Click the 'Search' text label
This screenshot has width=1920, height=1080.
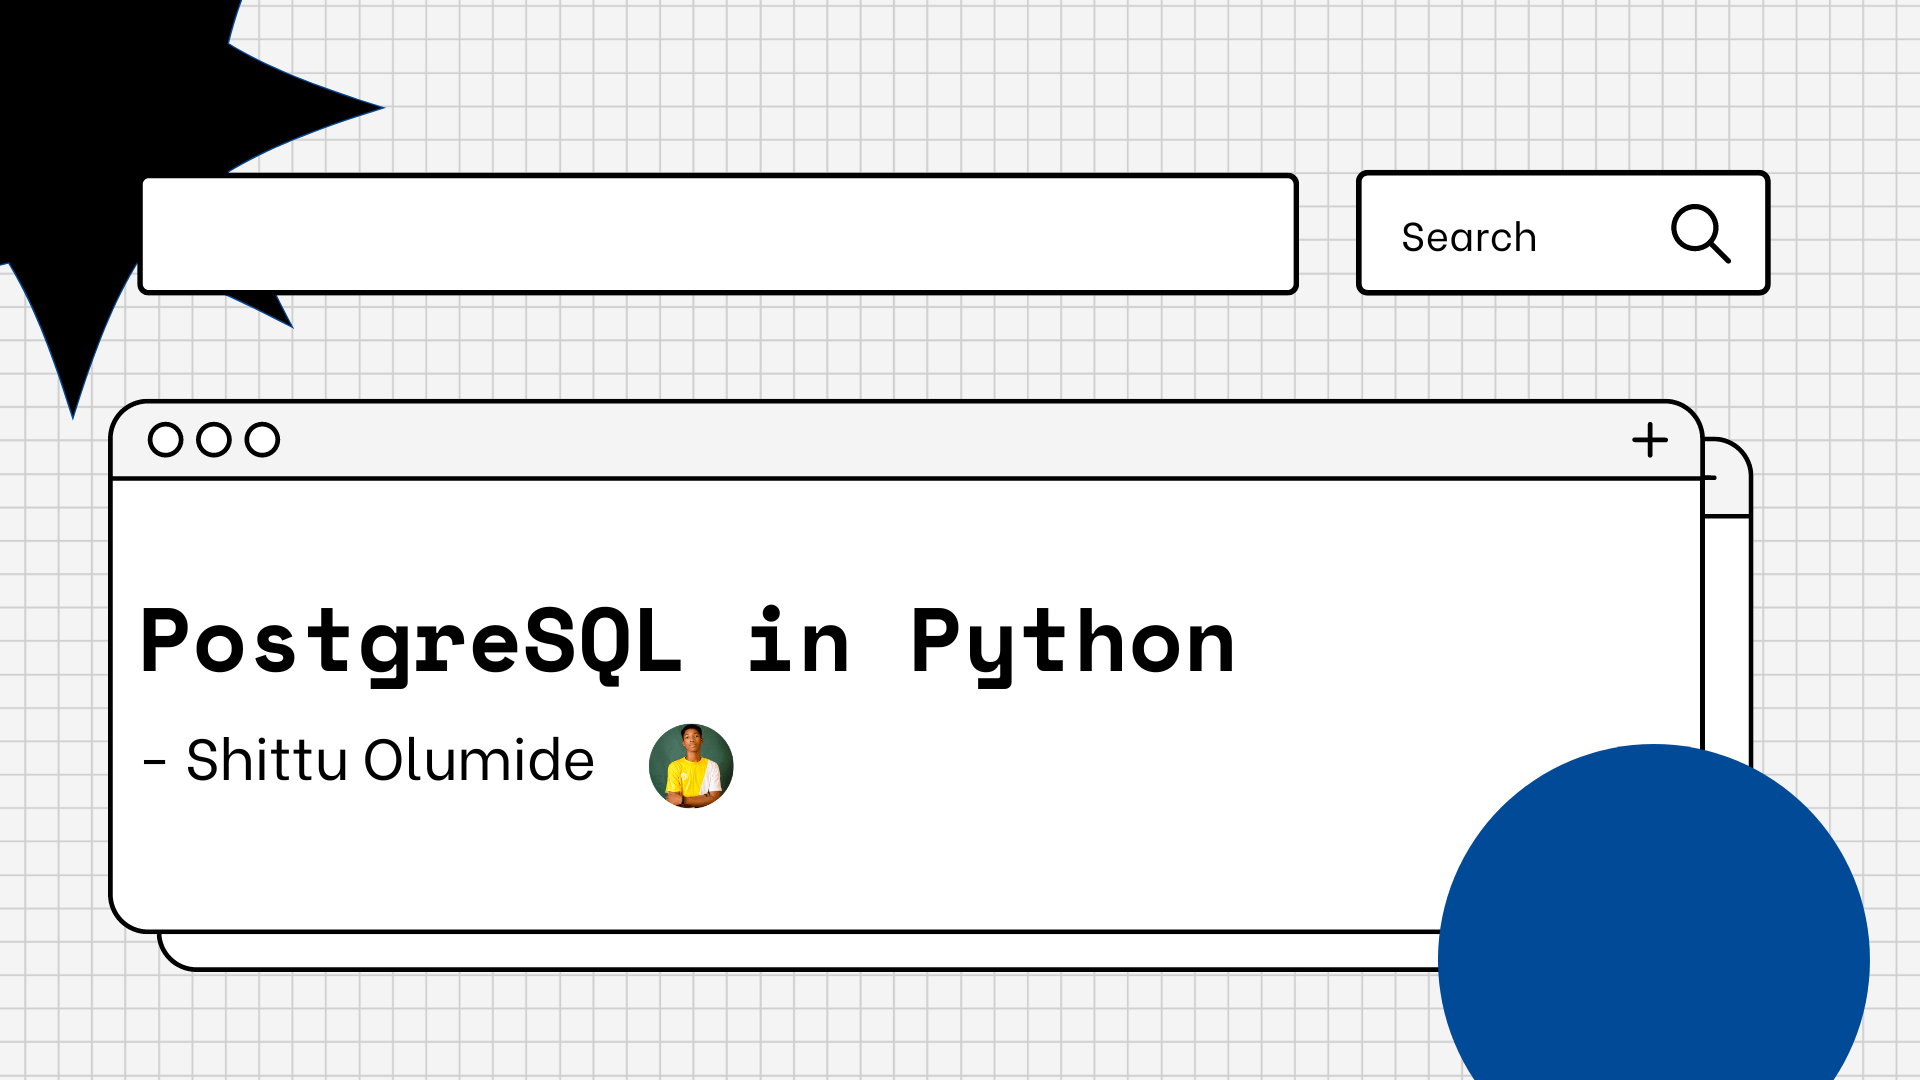coord(1469,237)
